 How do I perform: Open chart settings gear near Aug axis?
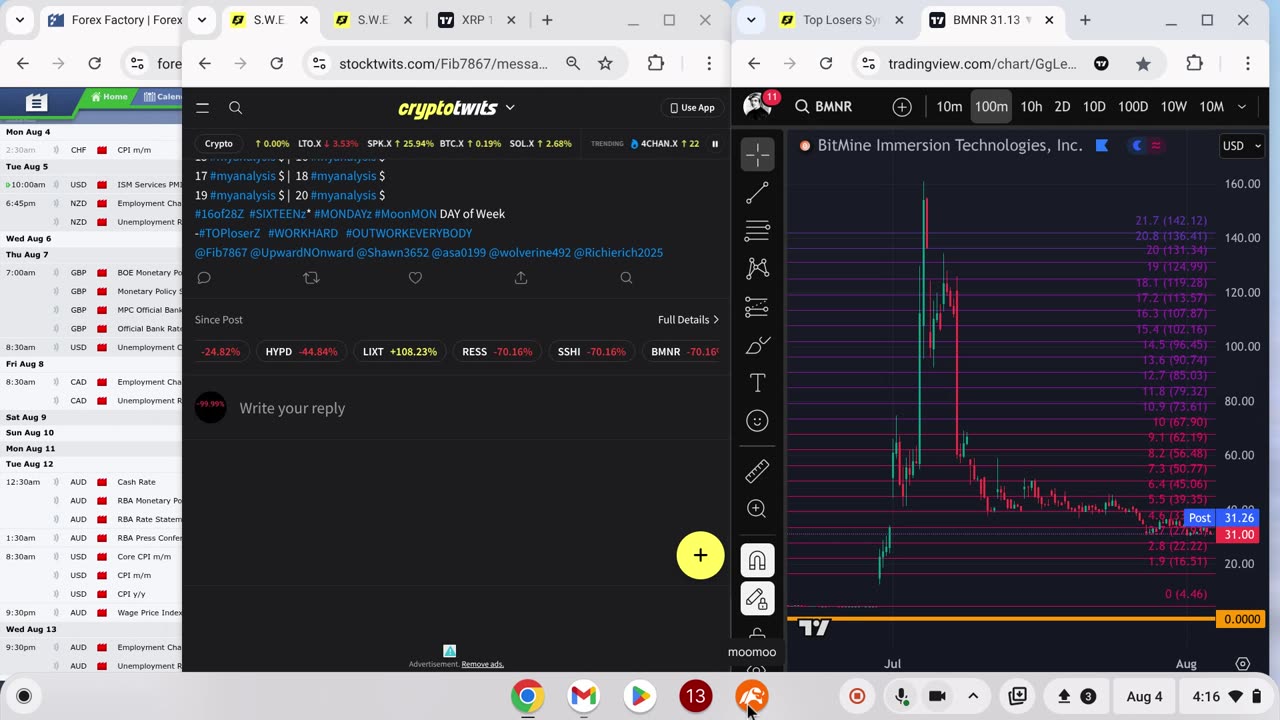[x=1243, y=664]
